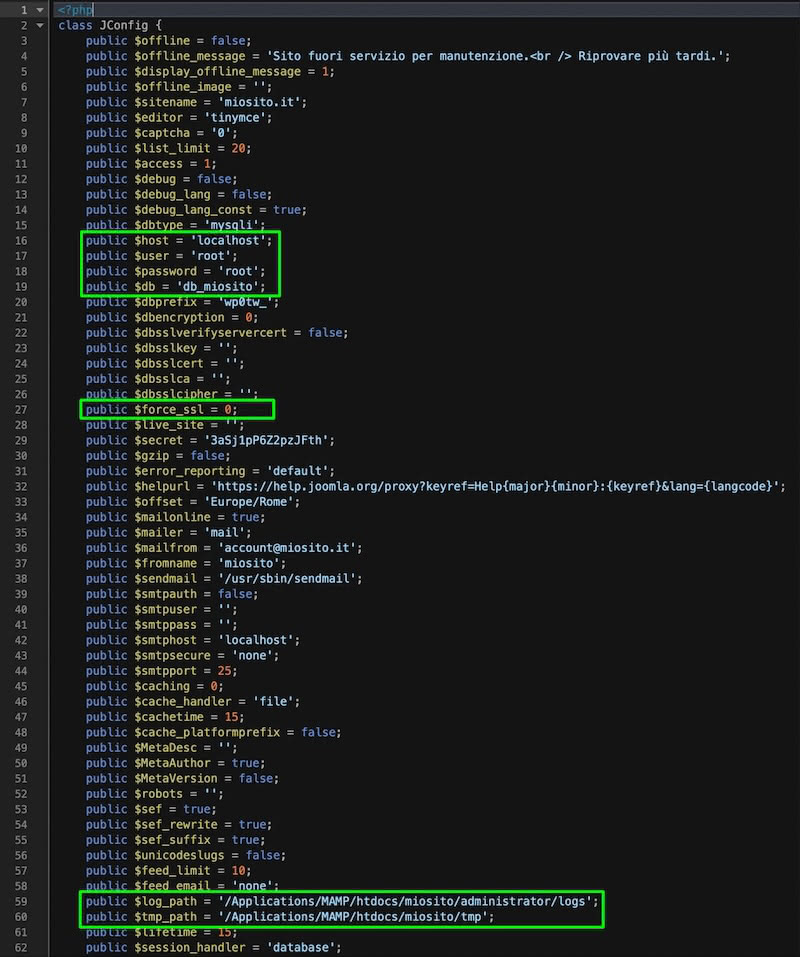Click the '$dbsslca' line
The height and width of the screenshot is (957, 800).
click(x=158, y=379)
